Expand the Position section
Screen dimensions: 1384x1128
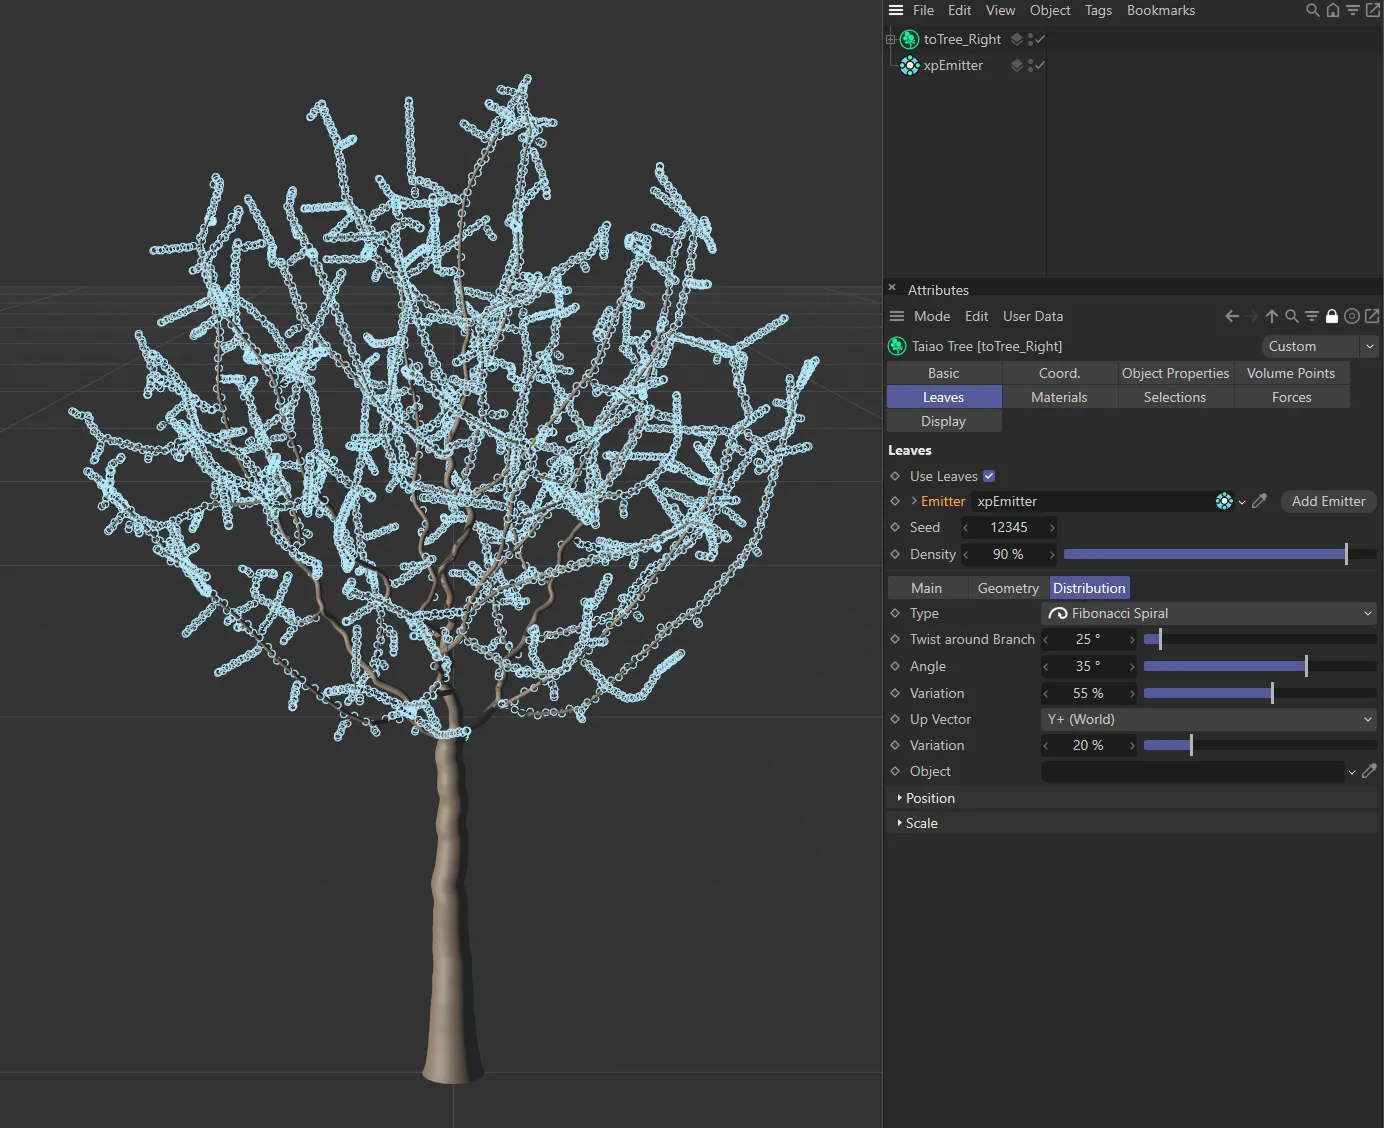(930, 798)
